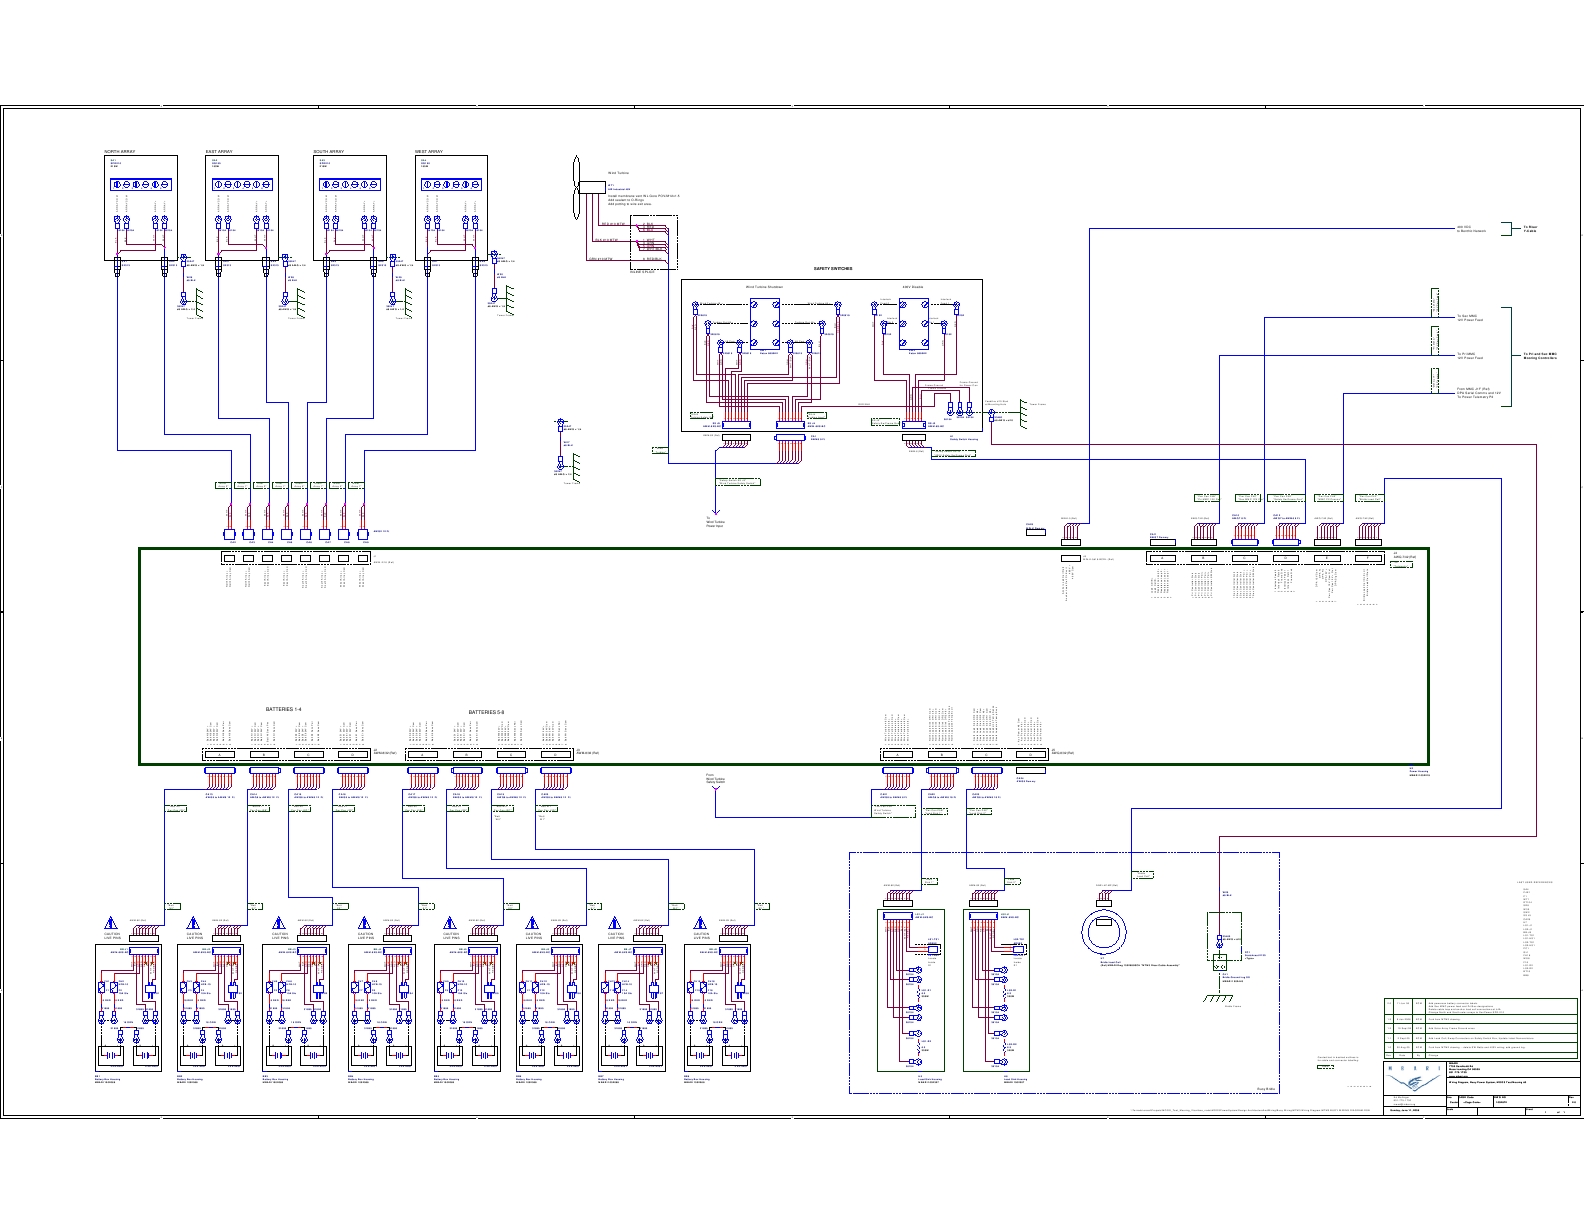1584x1224 pixels.
Task: Select ground symbol beside West Array
Action: pos(510,300)
